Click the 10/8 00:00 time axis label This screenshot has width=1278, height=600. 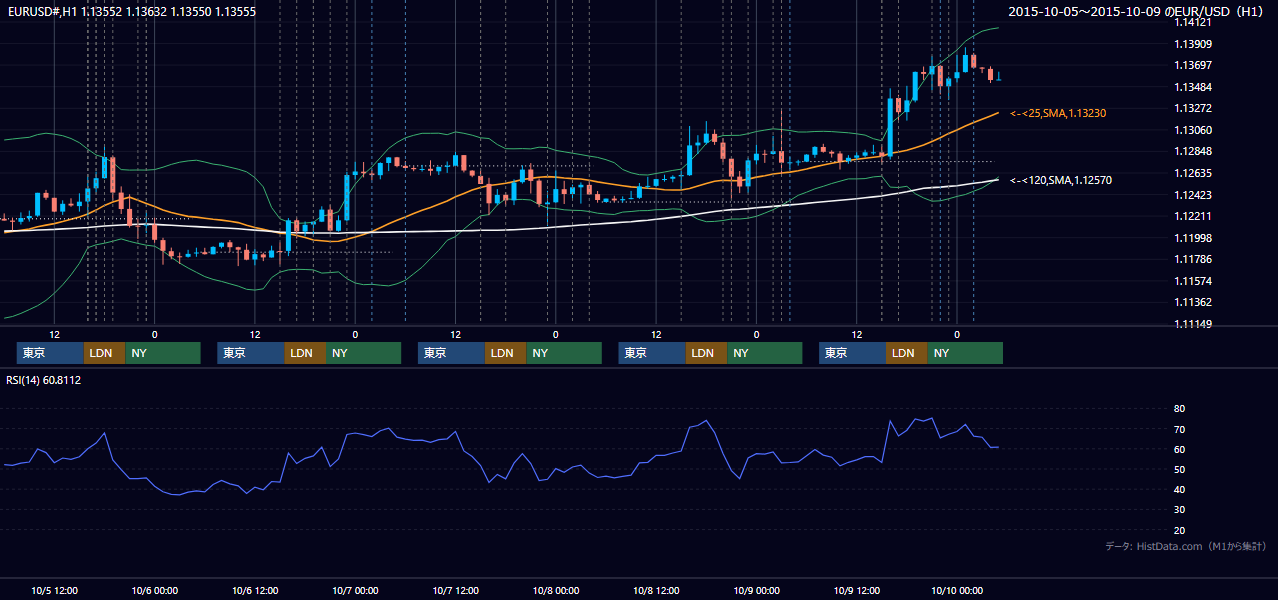pos(556,590)
